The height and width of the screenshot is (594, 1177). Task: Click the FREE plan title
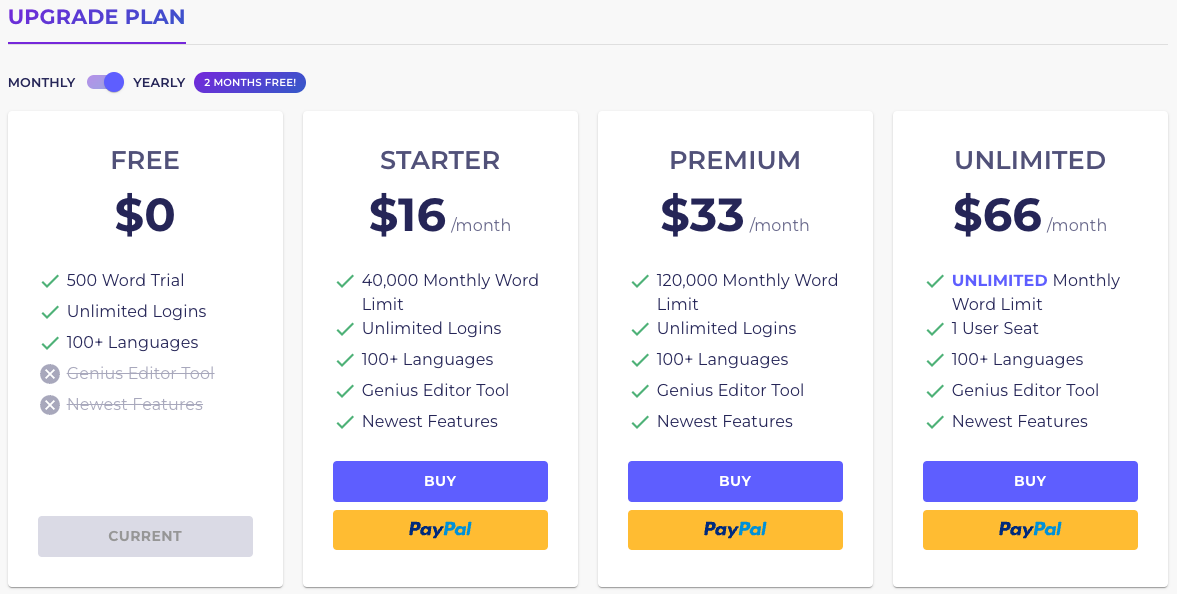tap(145, 160)
